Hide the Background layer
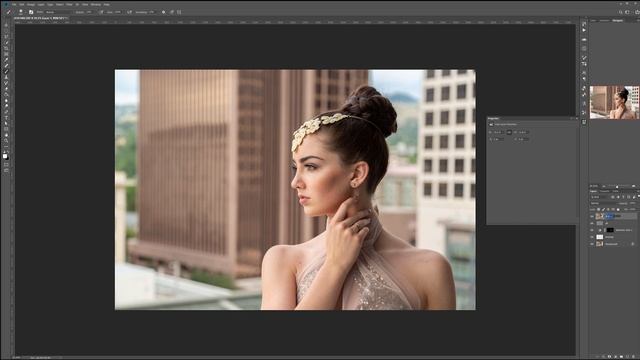The width and height of the screenshot is (640, 360). click(x=592, y=244)
